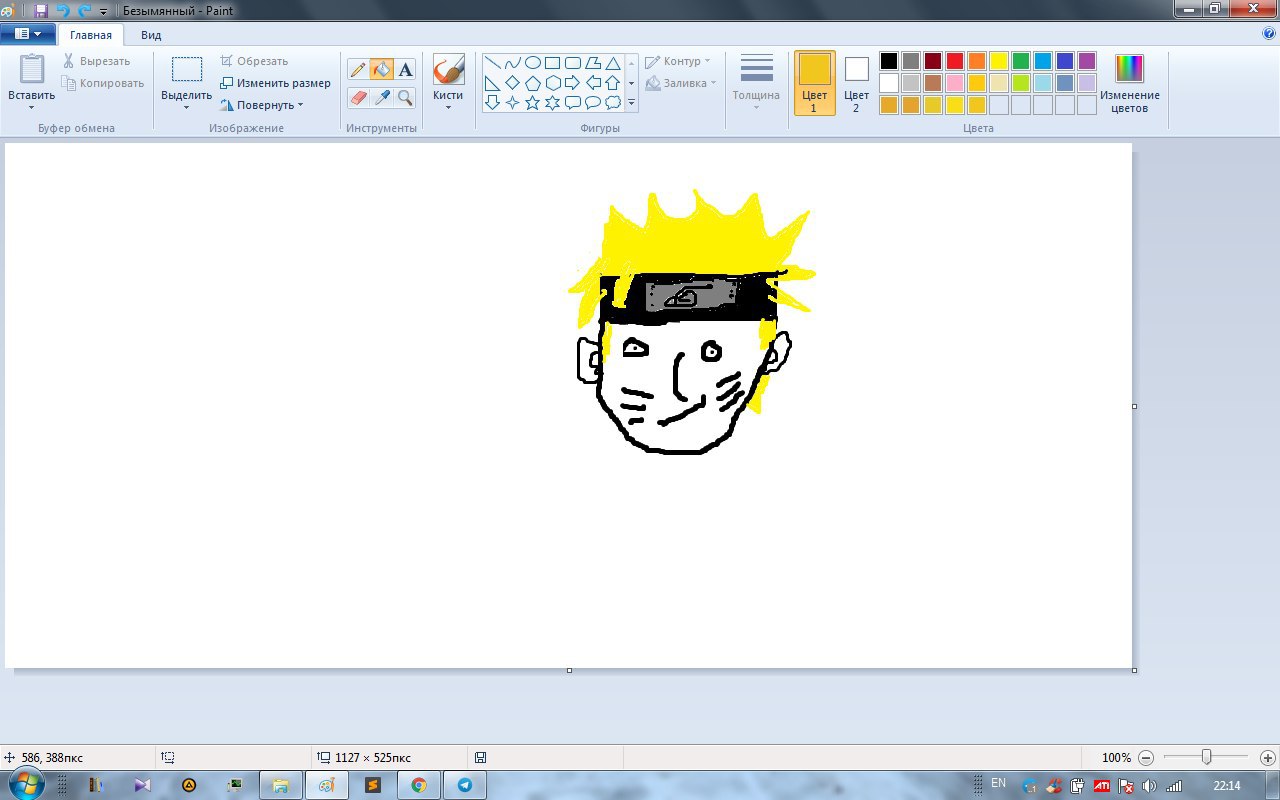
Task: Choose the rounded rectangle shape
Action: pyautogui.click(x=572, y=63)
